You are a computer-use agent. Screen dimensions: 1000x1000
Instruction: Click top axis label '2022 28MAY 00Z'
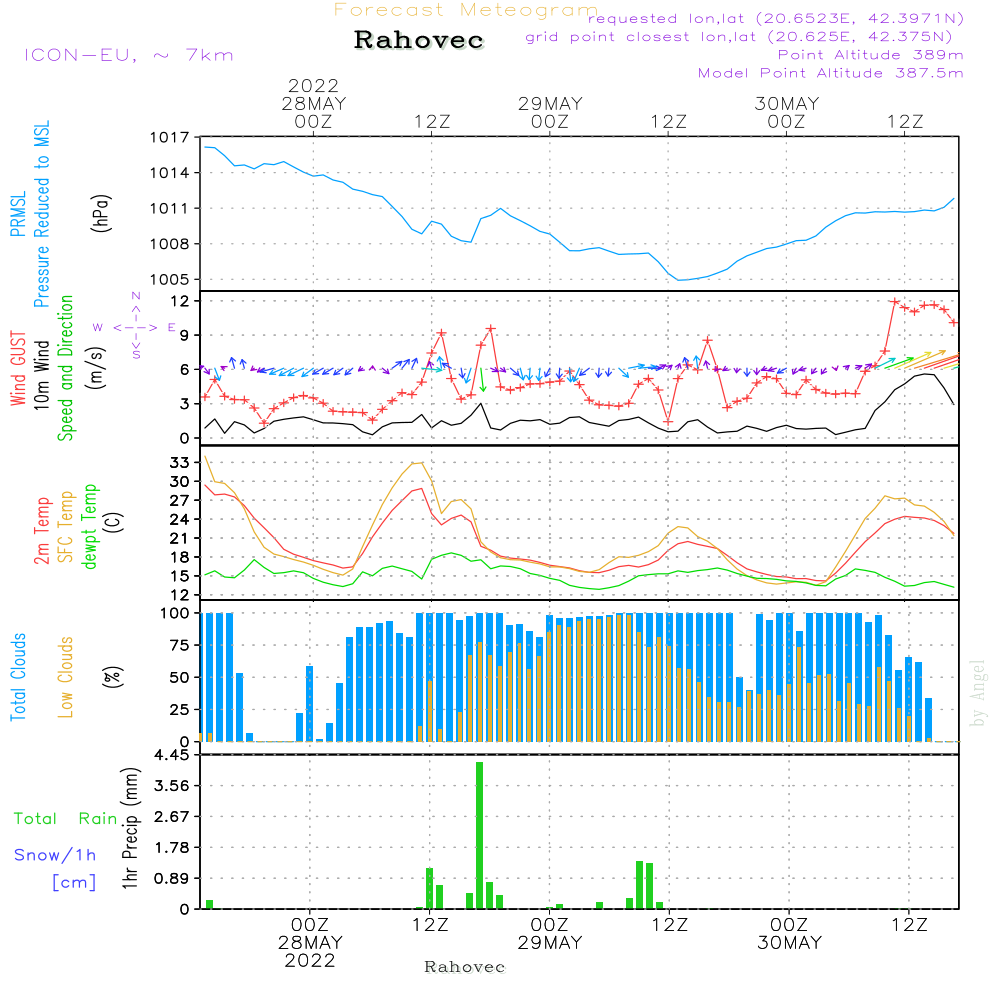313,103
